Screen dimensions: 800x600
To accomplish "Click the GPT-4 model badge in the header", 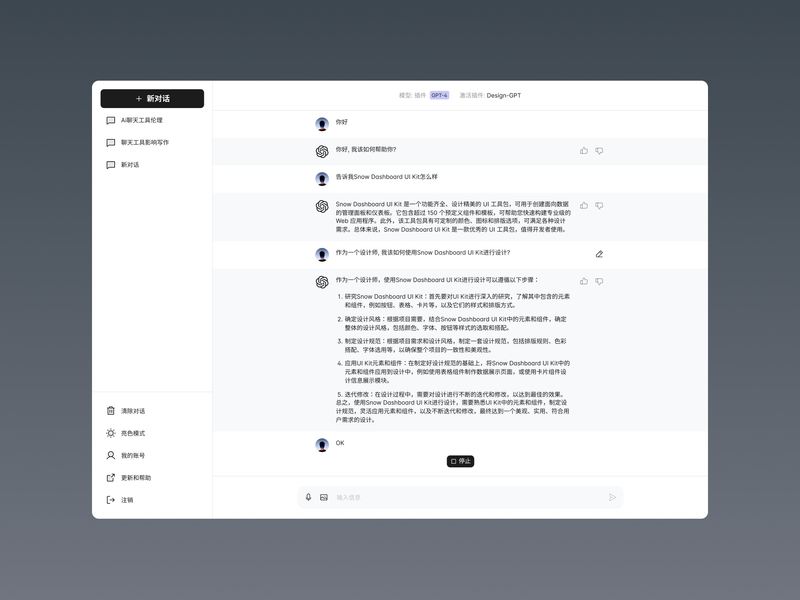I will coord(439,95).
